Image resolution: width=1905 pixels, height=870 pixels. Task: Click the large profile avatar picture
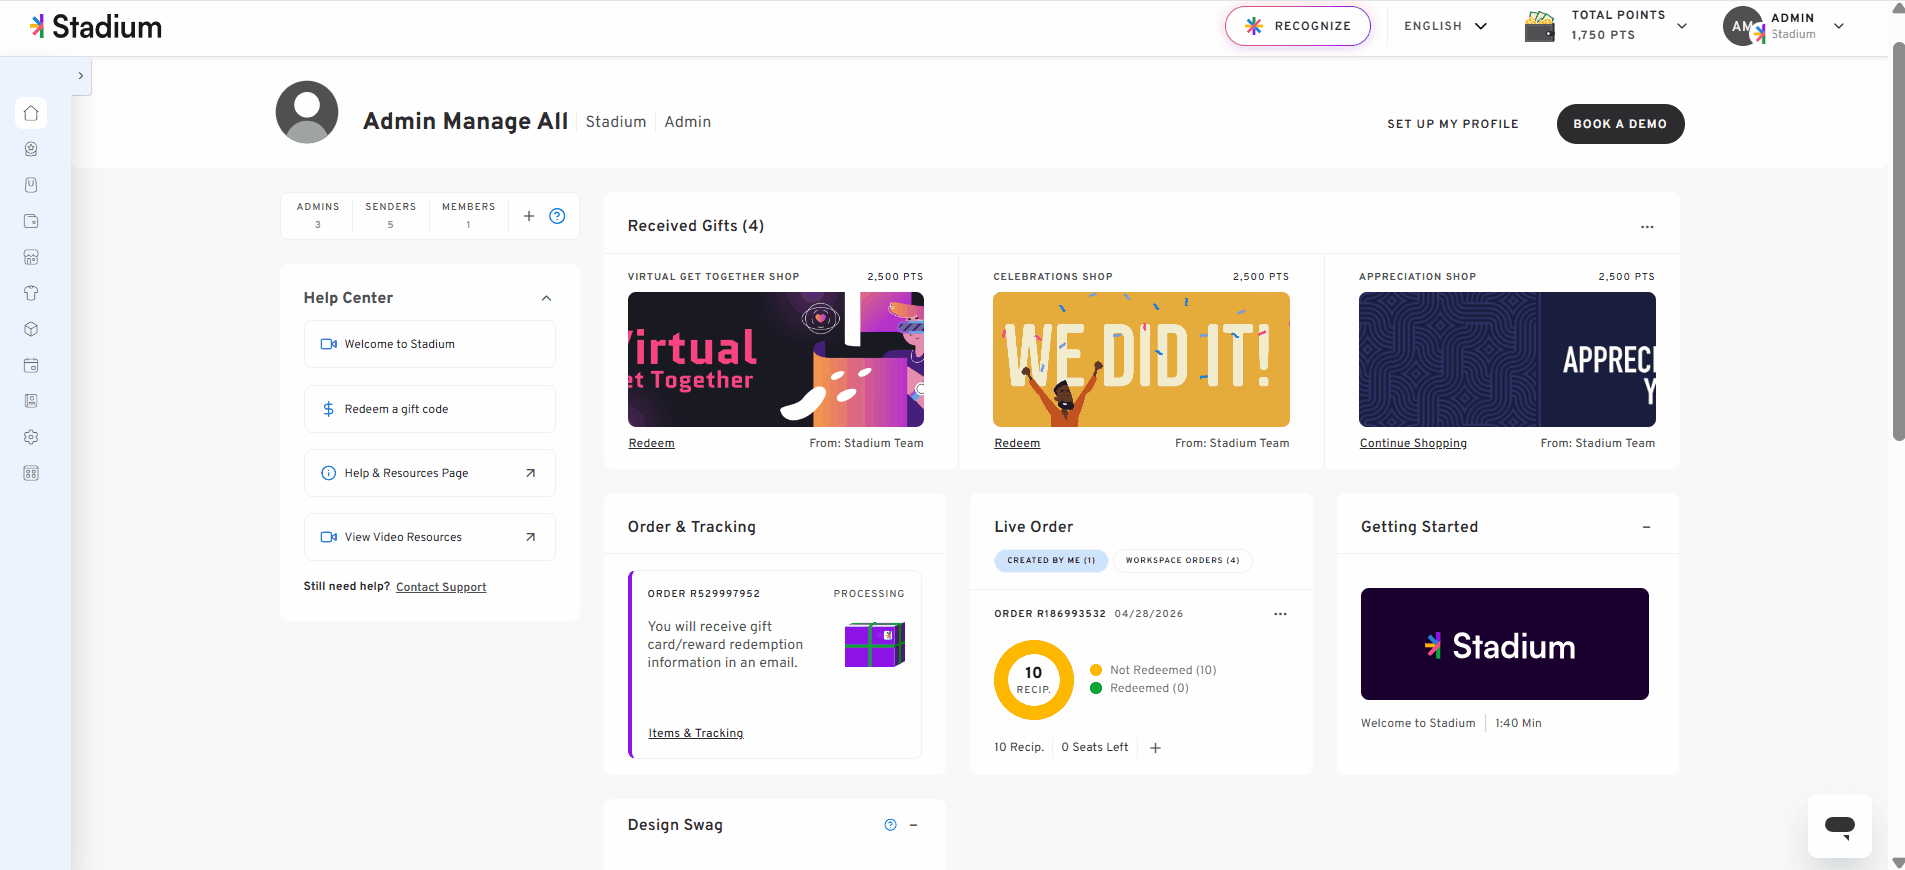click(x=307, y=112)
